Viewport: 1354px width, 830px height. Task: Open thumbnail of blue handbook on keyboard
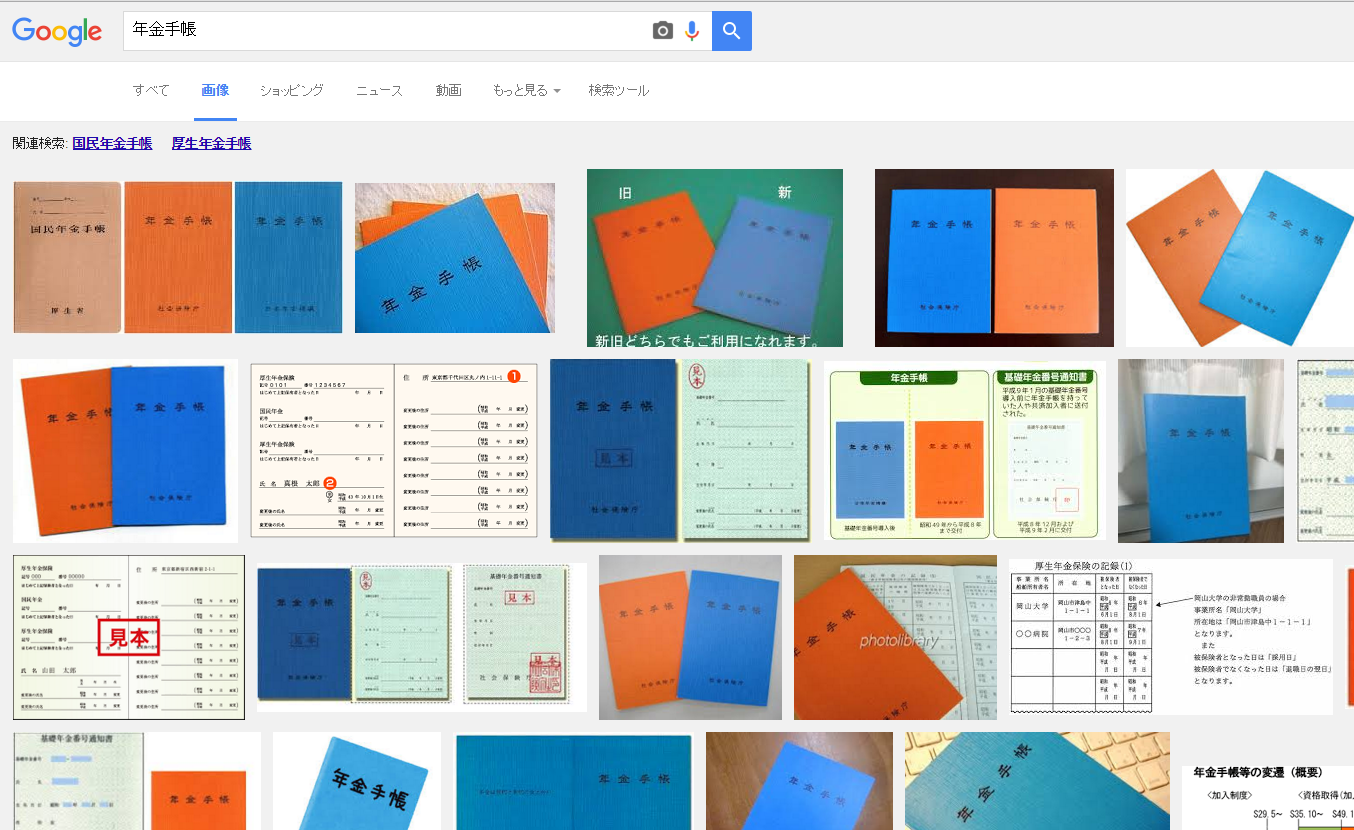tap(1037, 781)
